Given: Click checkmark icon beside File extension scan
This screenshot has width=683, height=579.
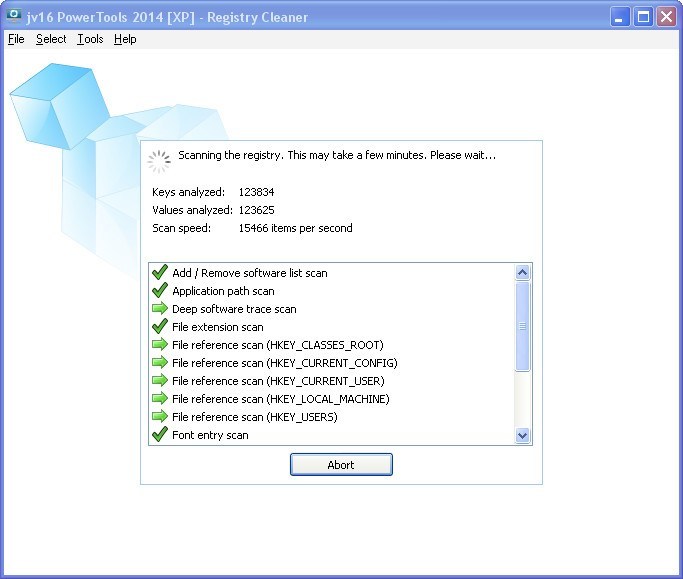Looking at the screenshot, I should tap(160, 326).
